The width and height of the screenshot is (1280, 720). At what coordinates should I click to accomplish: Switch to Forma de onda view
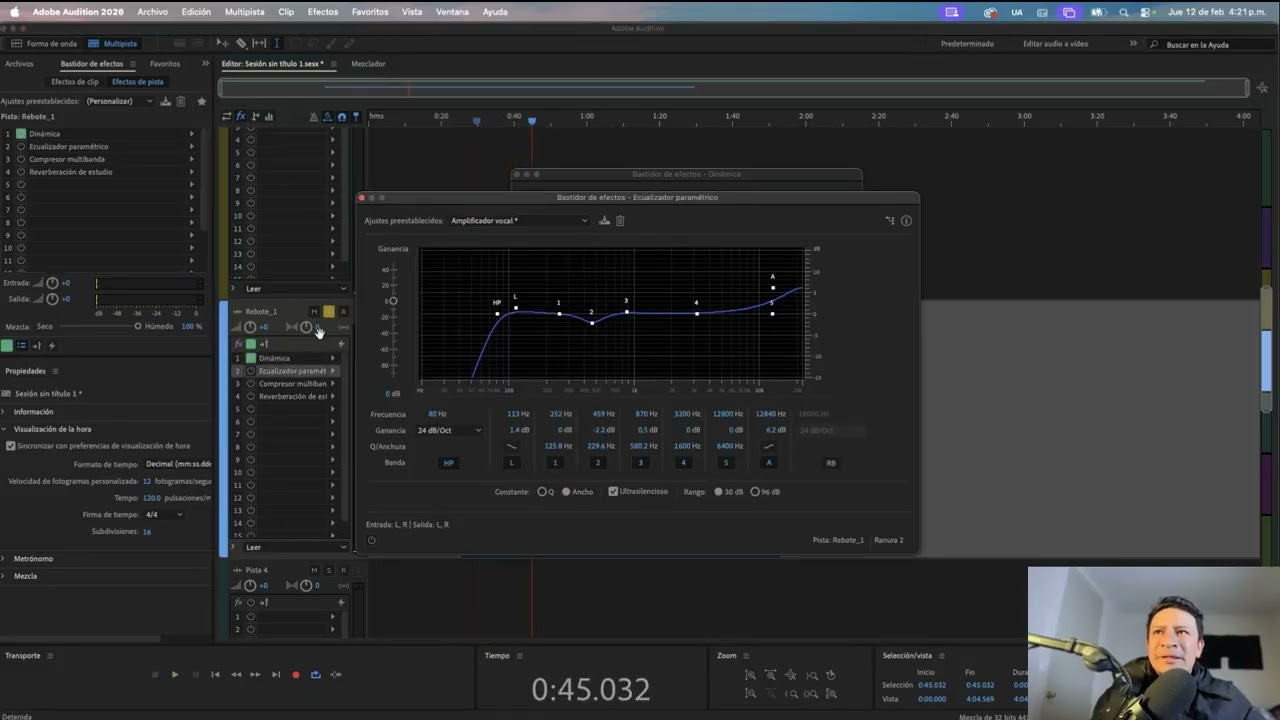[44, 44]
